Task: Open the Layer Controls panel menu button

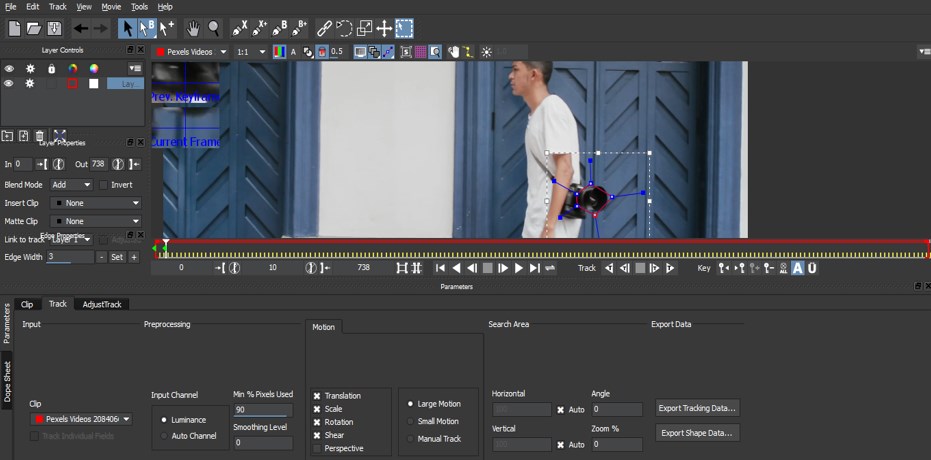Action: pyautogui.click(x=135, y=68)
